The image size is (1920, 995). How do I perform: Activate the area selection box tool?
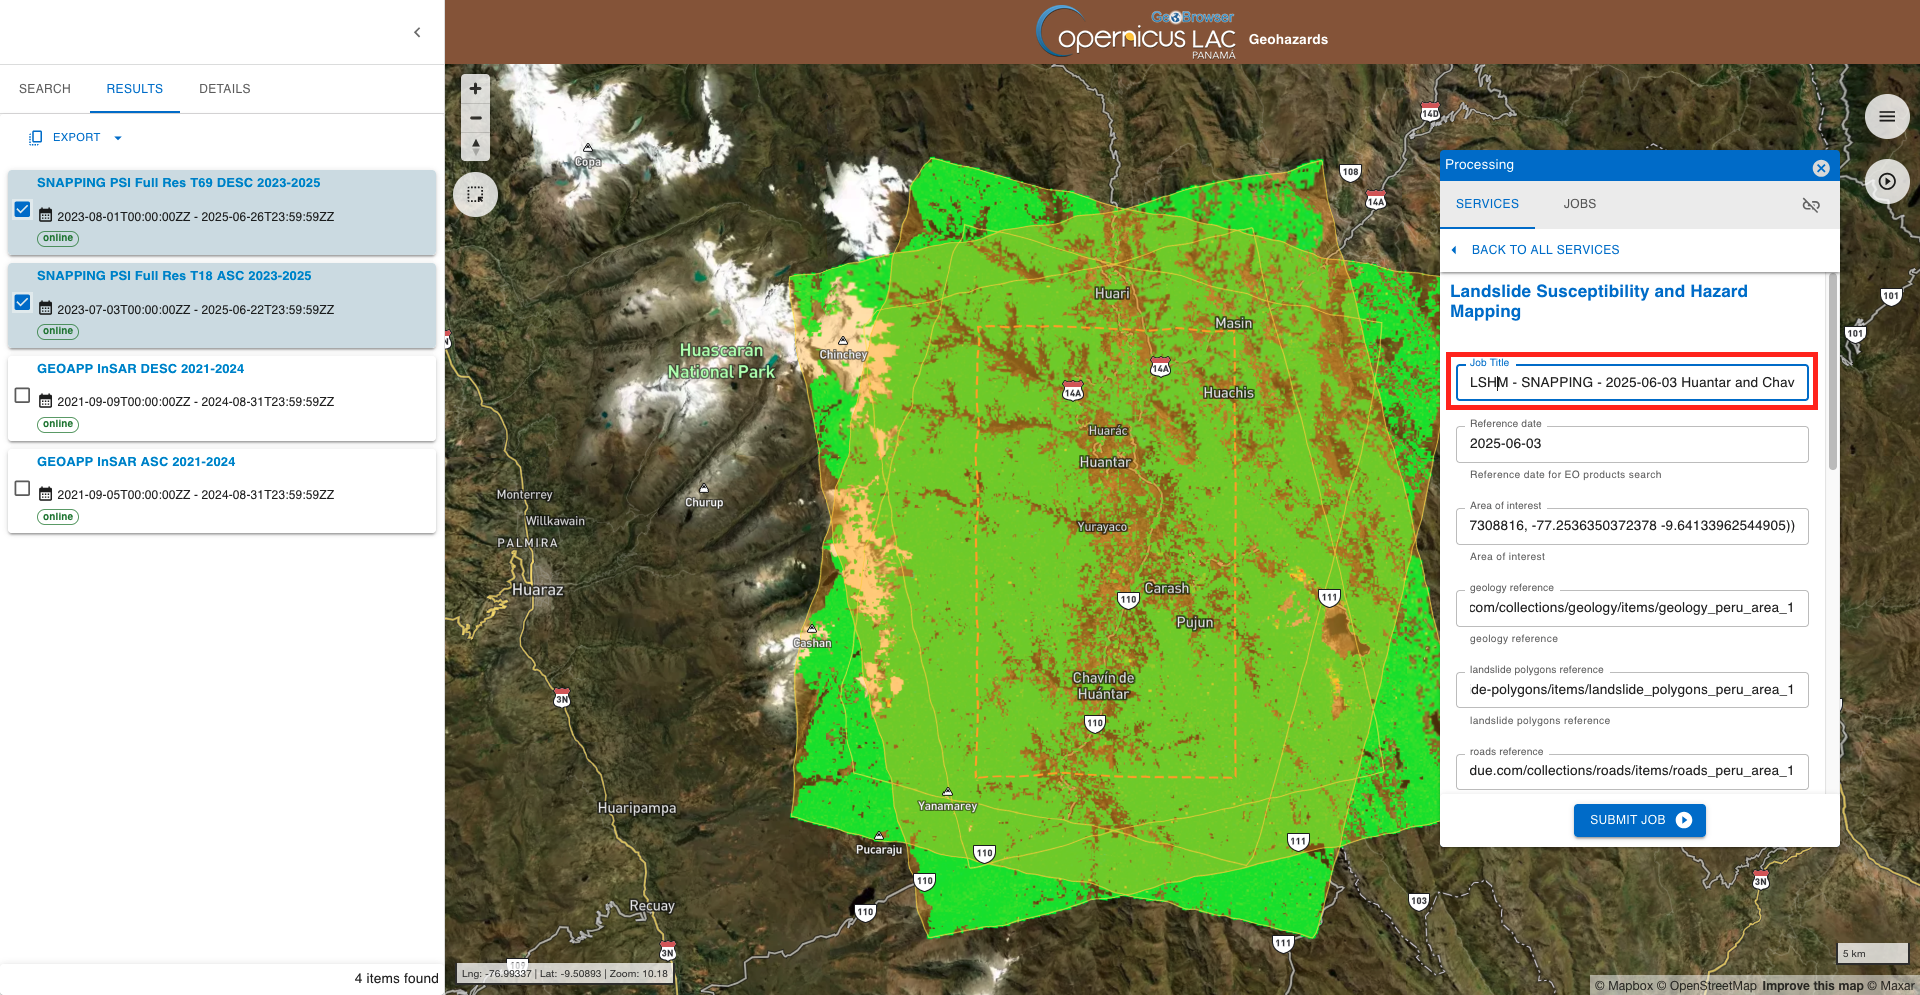pyautogui.click(x=476, y=195)
